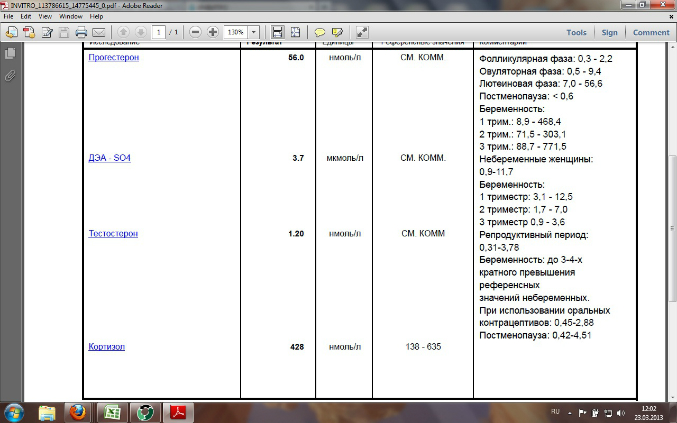Add a sticky note comment
Viewport: 677px width, 423px height.
click(x=320, y=32)
